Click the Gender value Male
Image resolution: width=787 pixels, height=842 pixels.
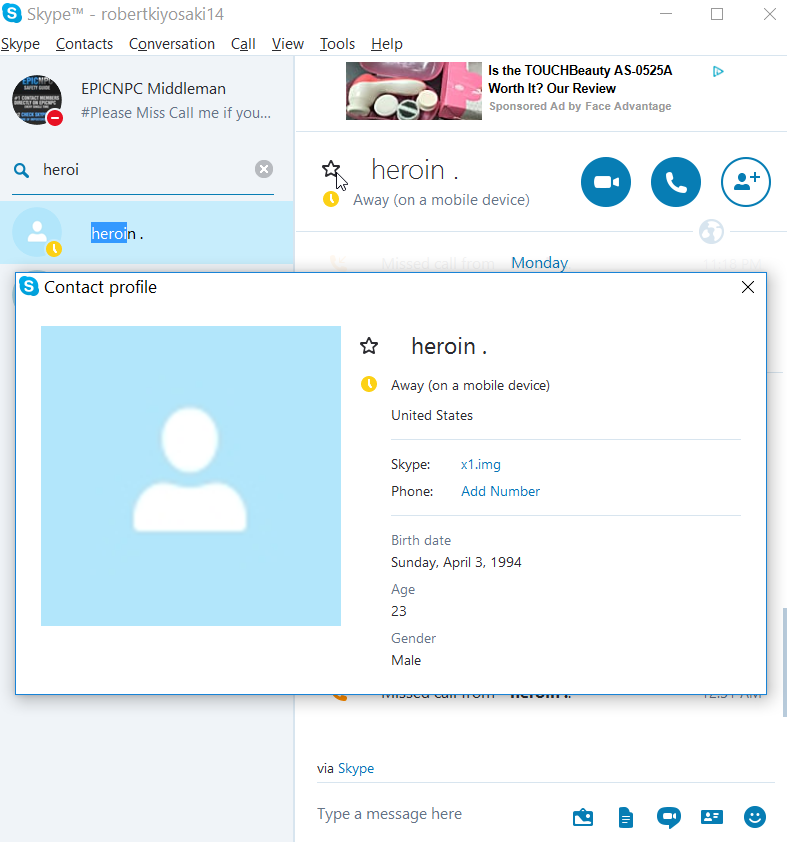(x=406, y=660)
